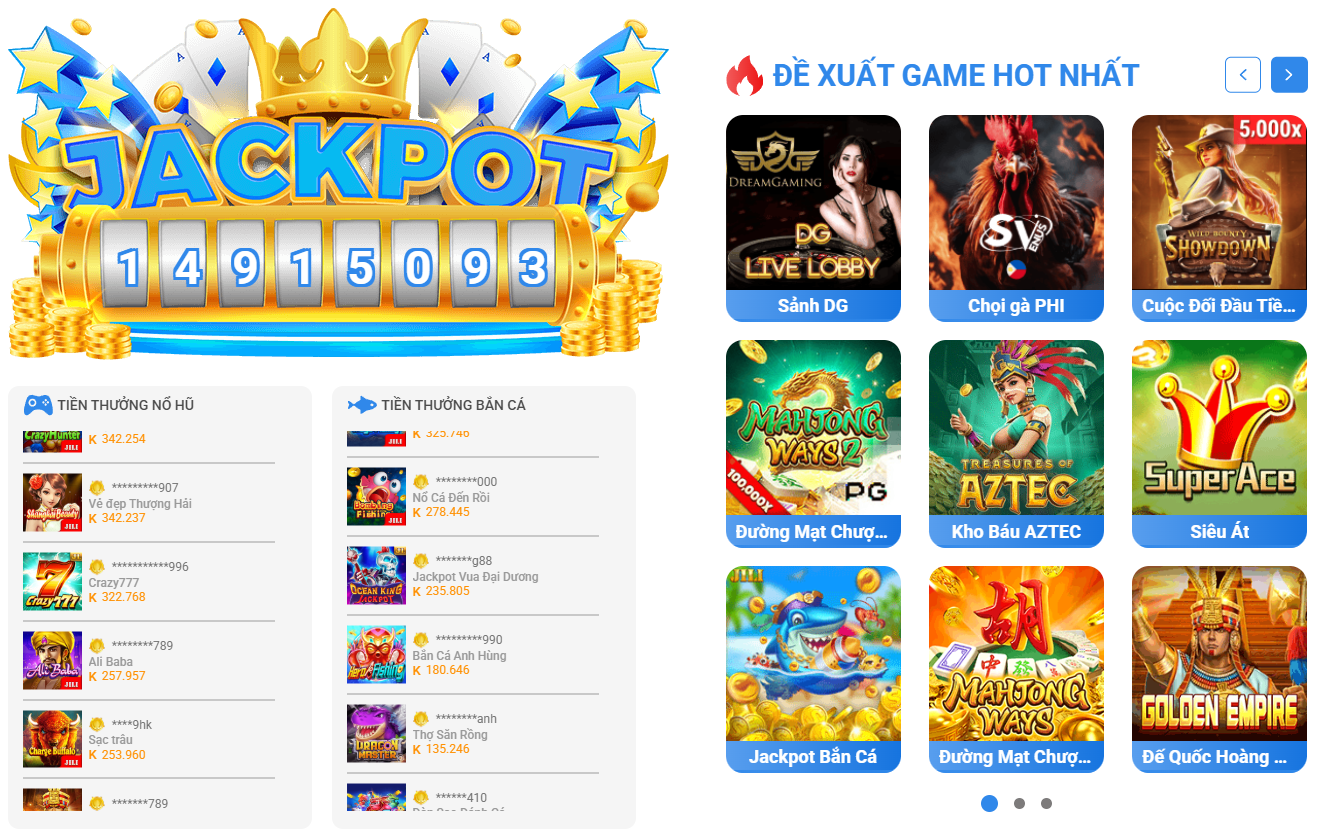Open Sảnh DG live lobby game
Viewport: 1330px width, 840px height.
(x=813, y=218)
